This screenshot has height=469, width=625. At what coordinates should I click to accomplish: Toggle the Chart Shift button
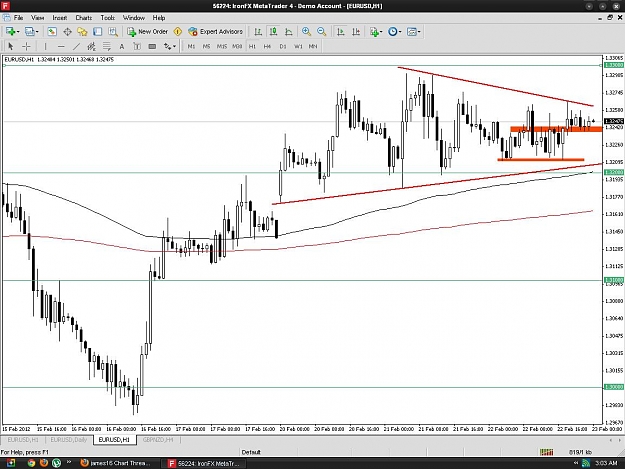tap(356, 31)
